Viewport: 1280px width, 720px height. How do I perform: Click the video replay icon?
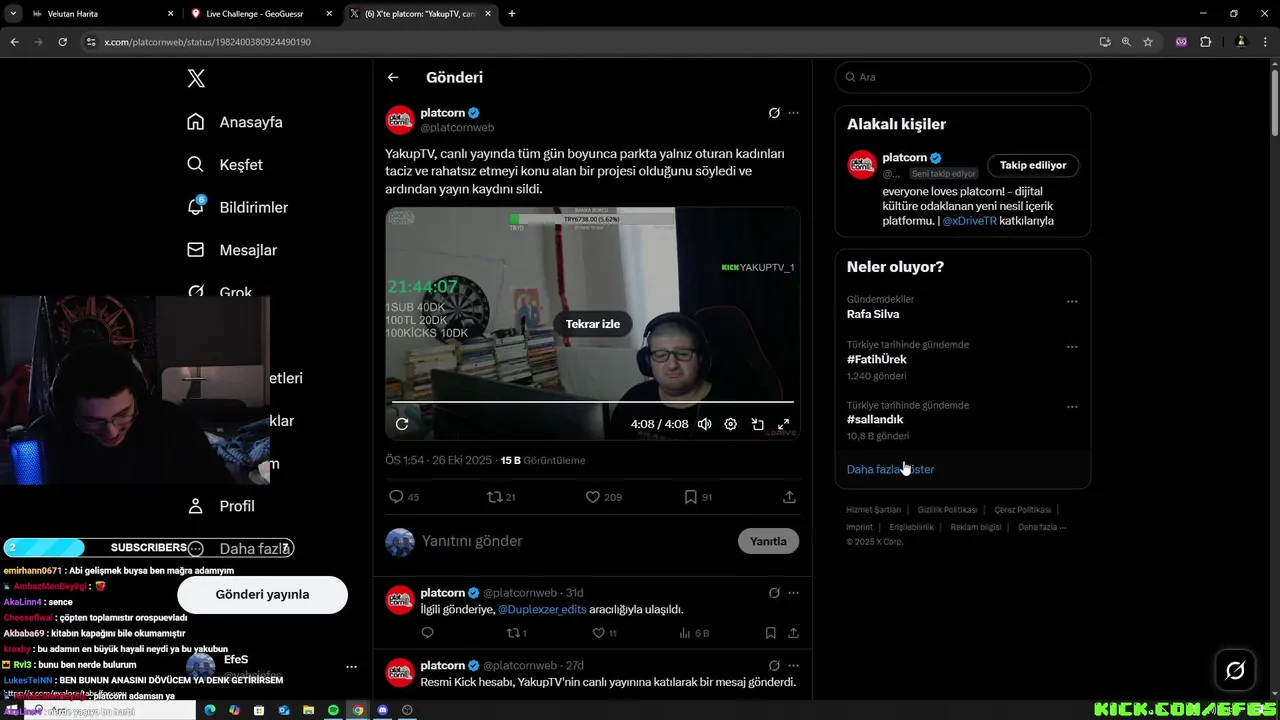[x=402, y=424]
